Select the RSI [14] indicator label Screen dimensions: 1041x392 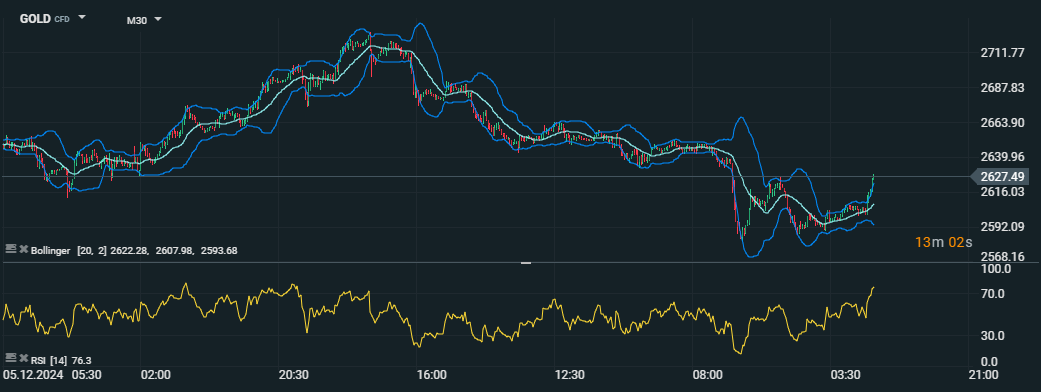[48, 360]
